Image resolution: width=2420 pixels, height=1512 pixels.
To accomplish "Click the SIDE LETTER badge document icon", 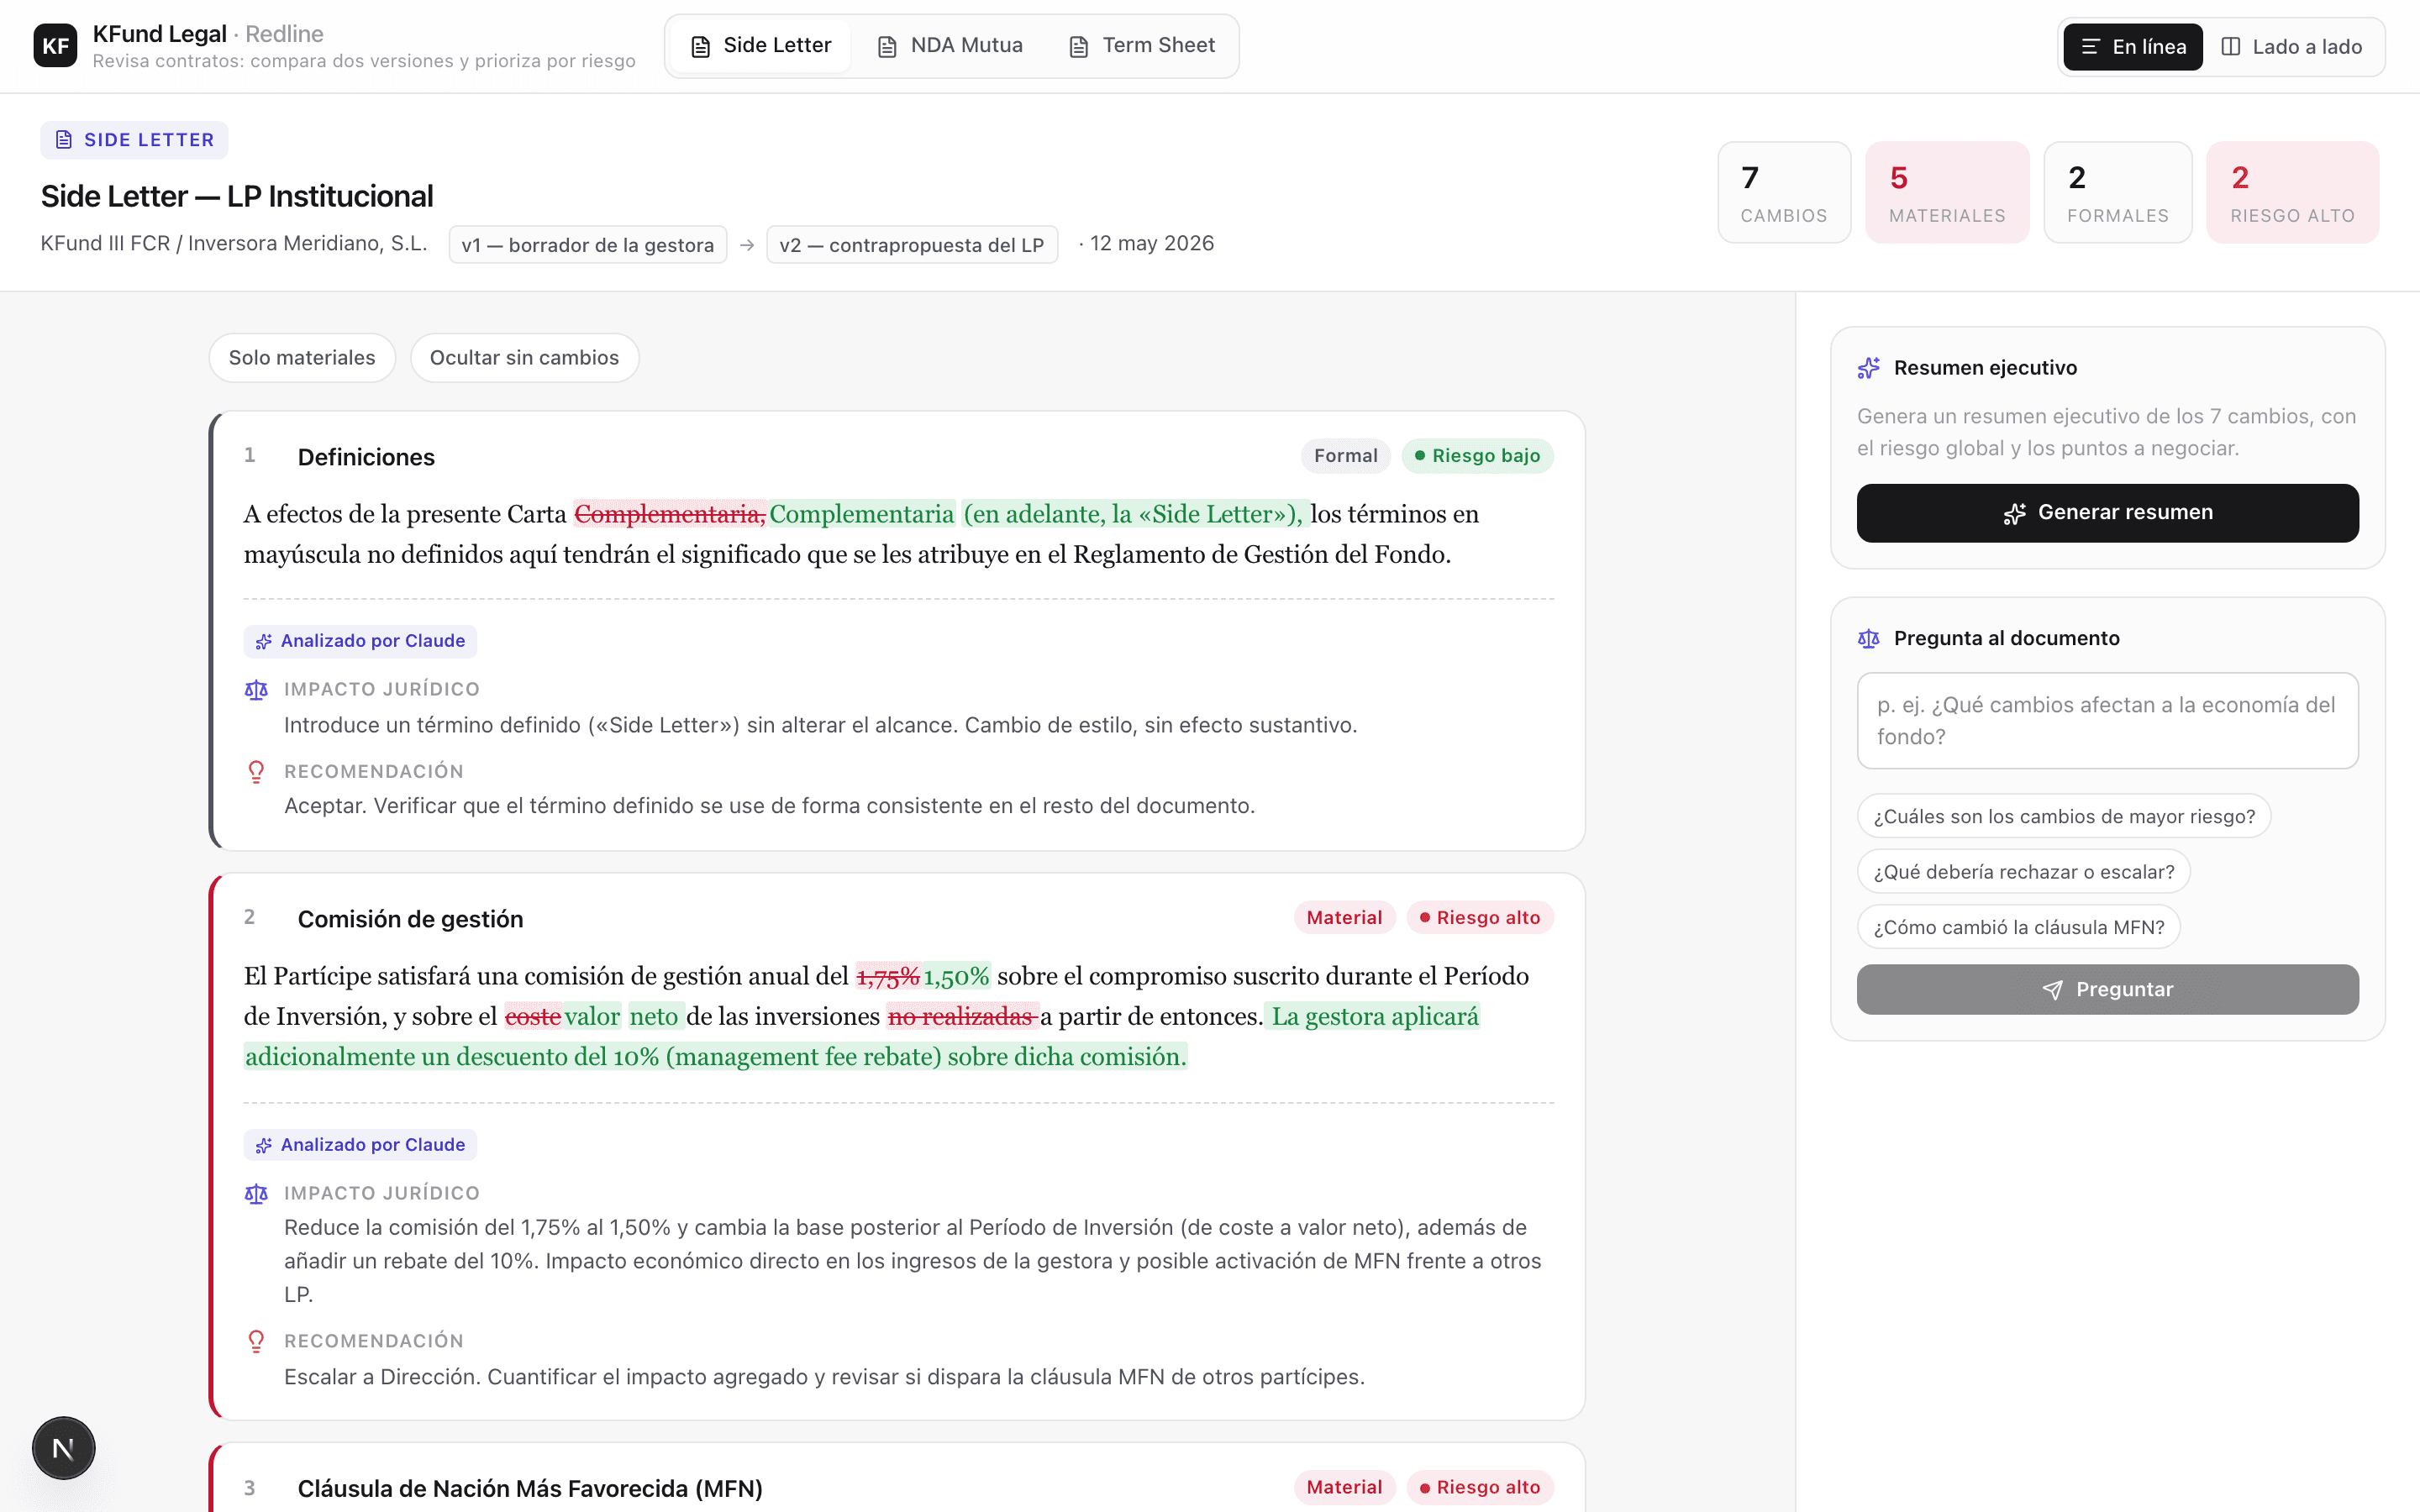I will point(64,140).
